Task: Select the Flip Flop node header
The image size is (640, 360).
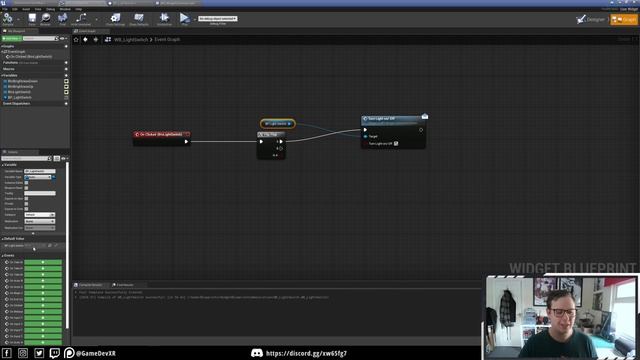Action: (x=271, y=134)
